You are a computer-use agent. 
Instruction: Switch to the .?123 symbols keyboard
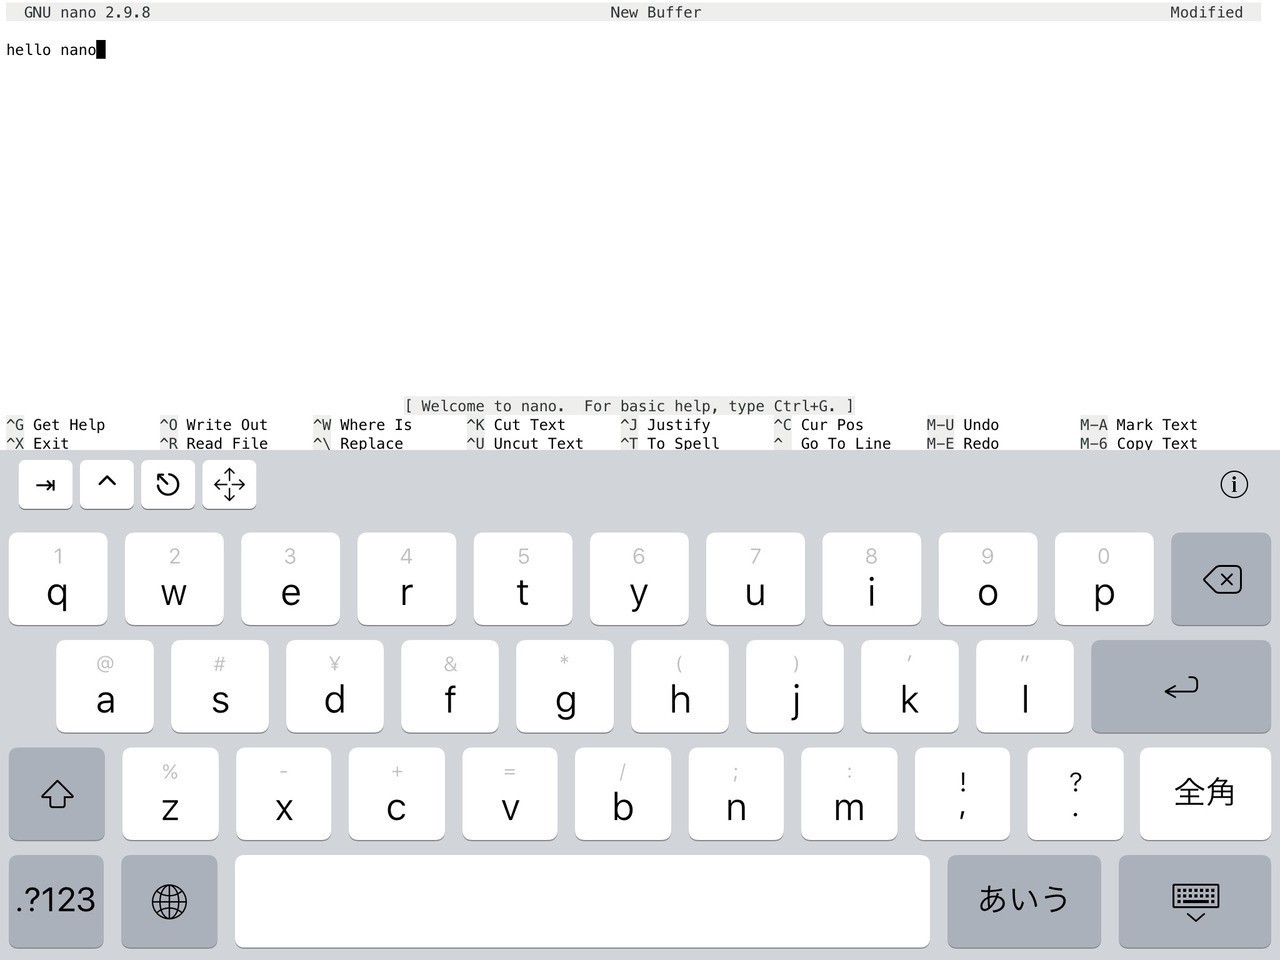pos(56,901)
